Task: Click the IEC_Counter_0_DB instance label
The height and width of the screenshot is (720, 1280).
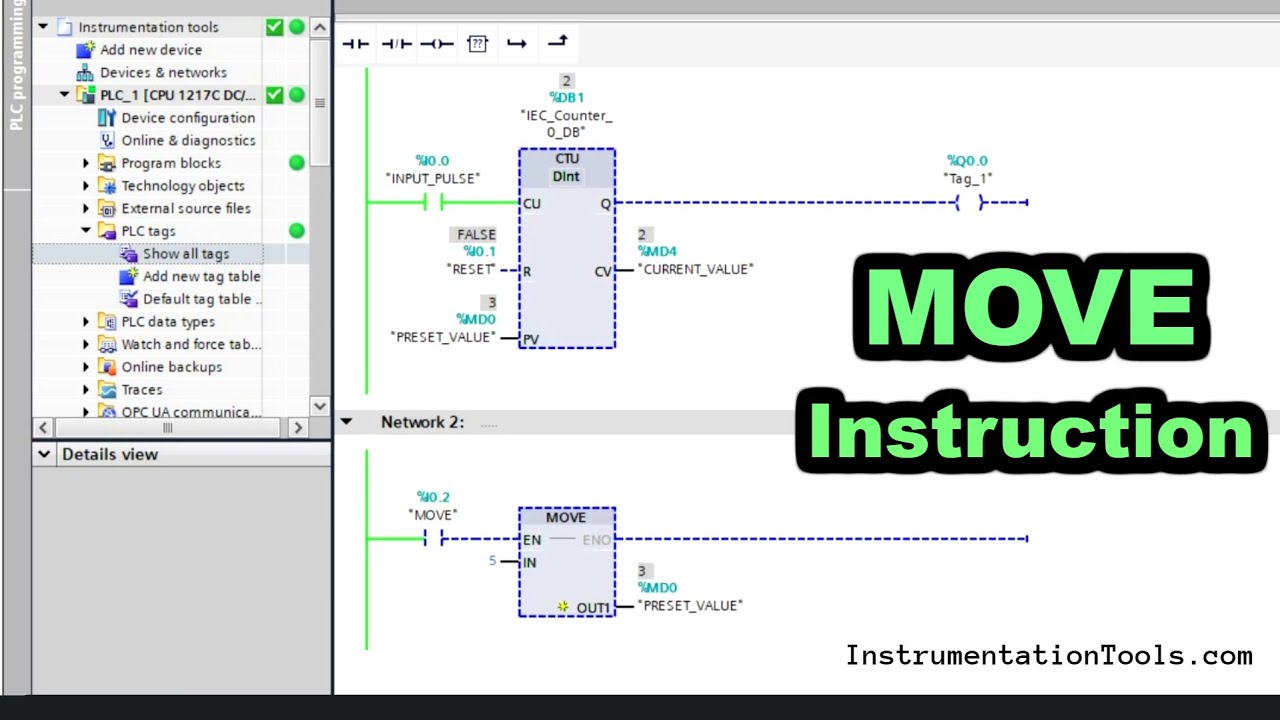Action: pos(567,124)
